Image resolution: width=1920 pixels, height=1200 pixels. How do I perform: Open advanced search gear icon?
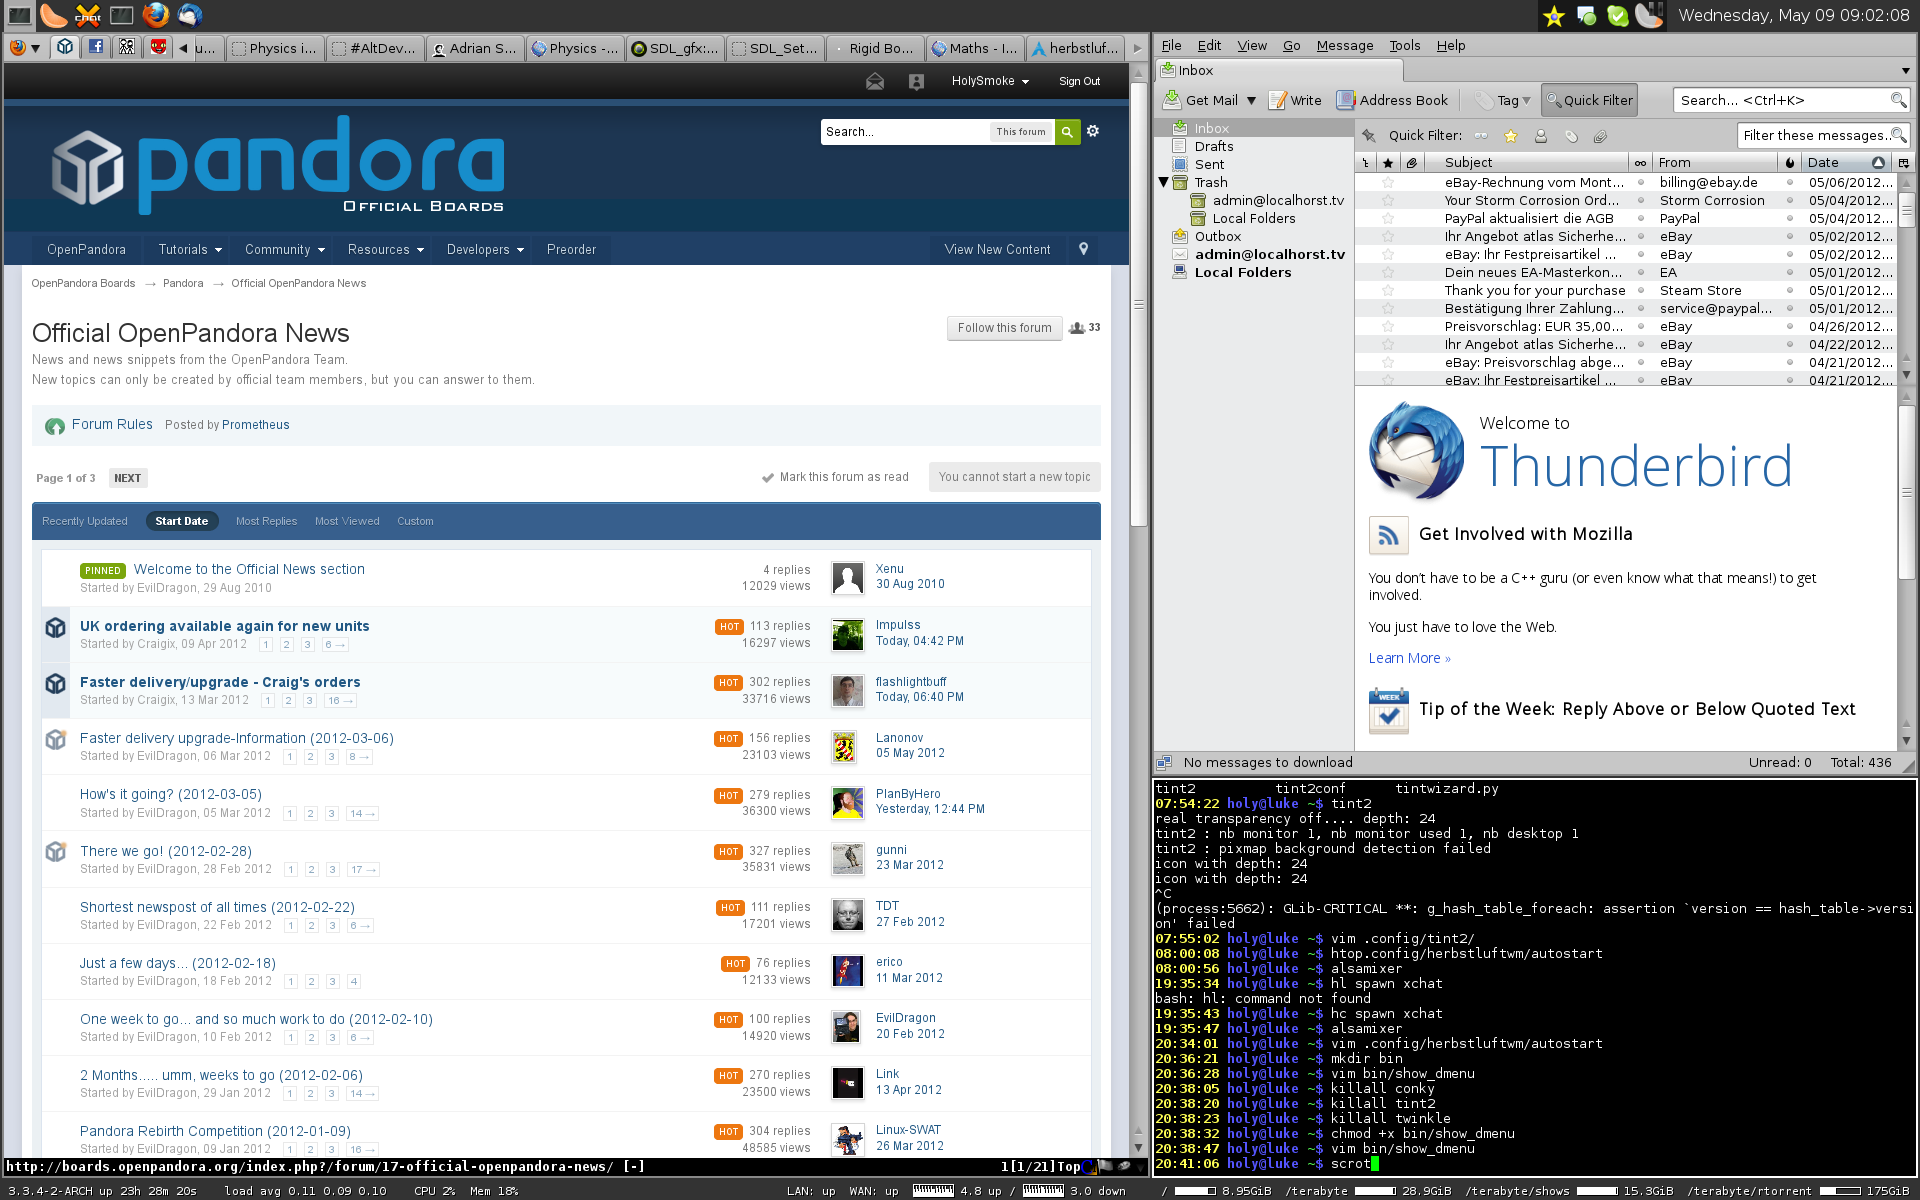[x=1093, y=131]
